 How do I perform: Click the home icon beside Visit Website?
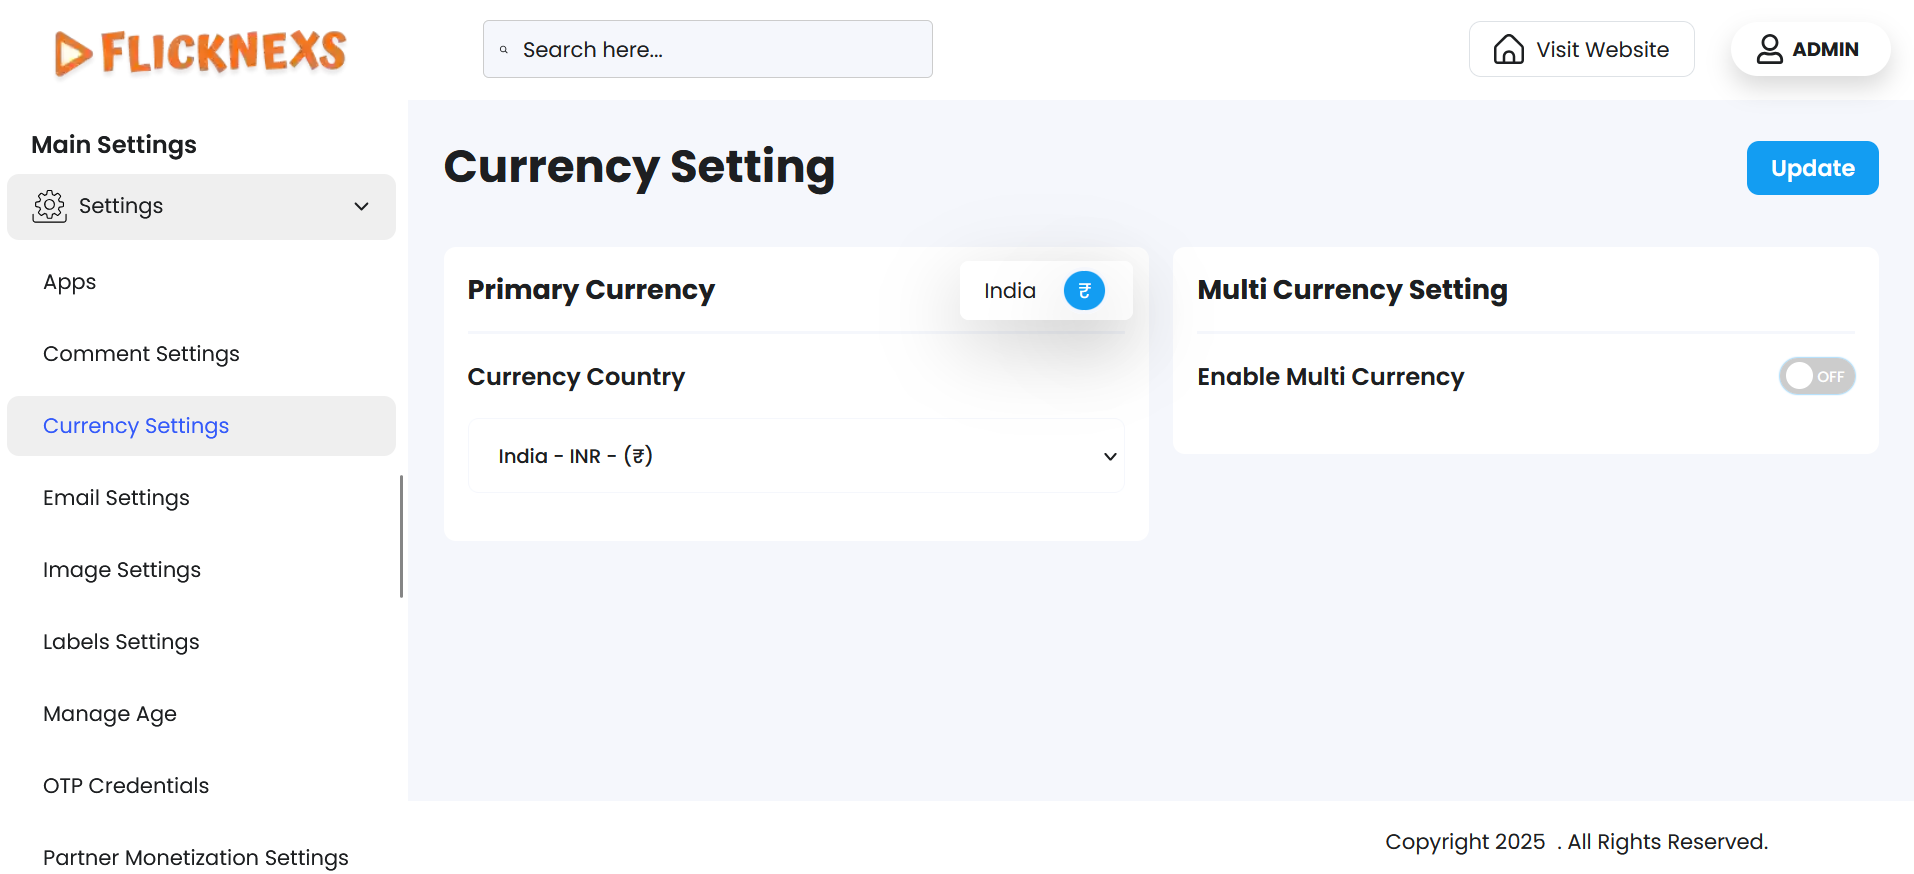(1508, 49)
